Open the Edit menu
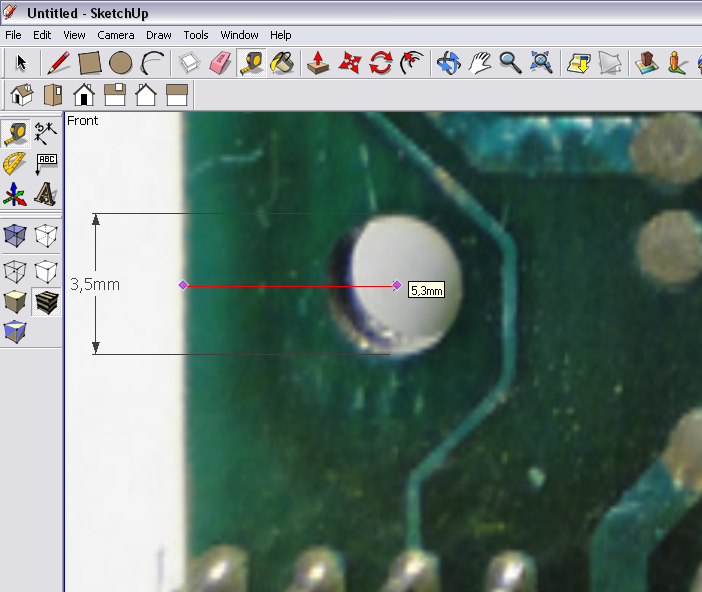 42,35
